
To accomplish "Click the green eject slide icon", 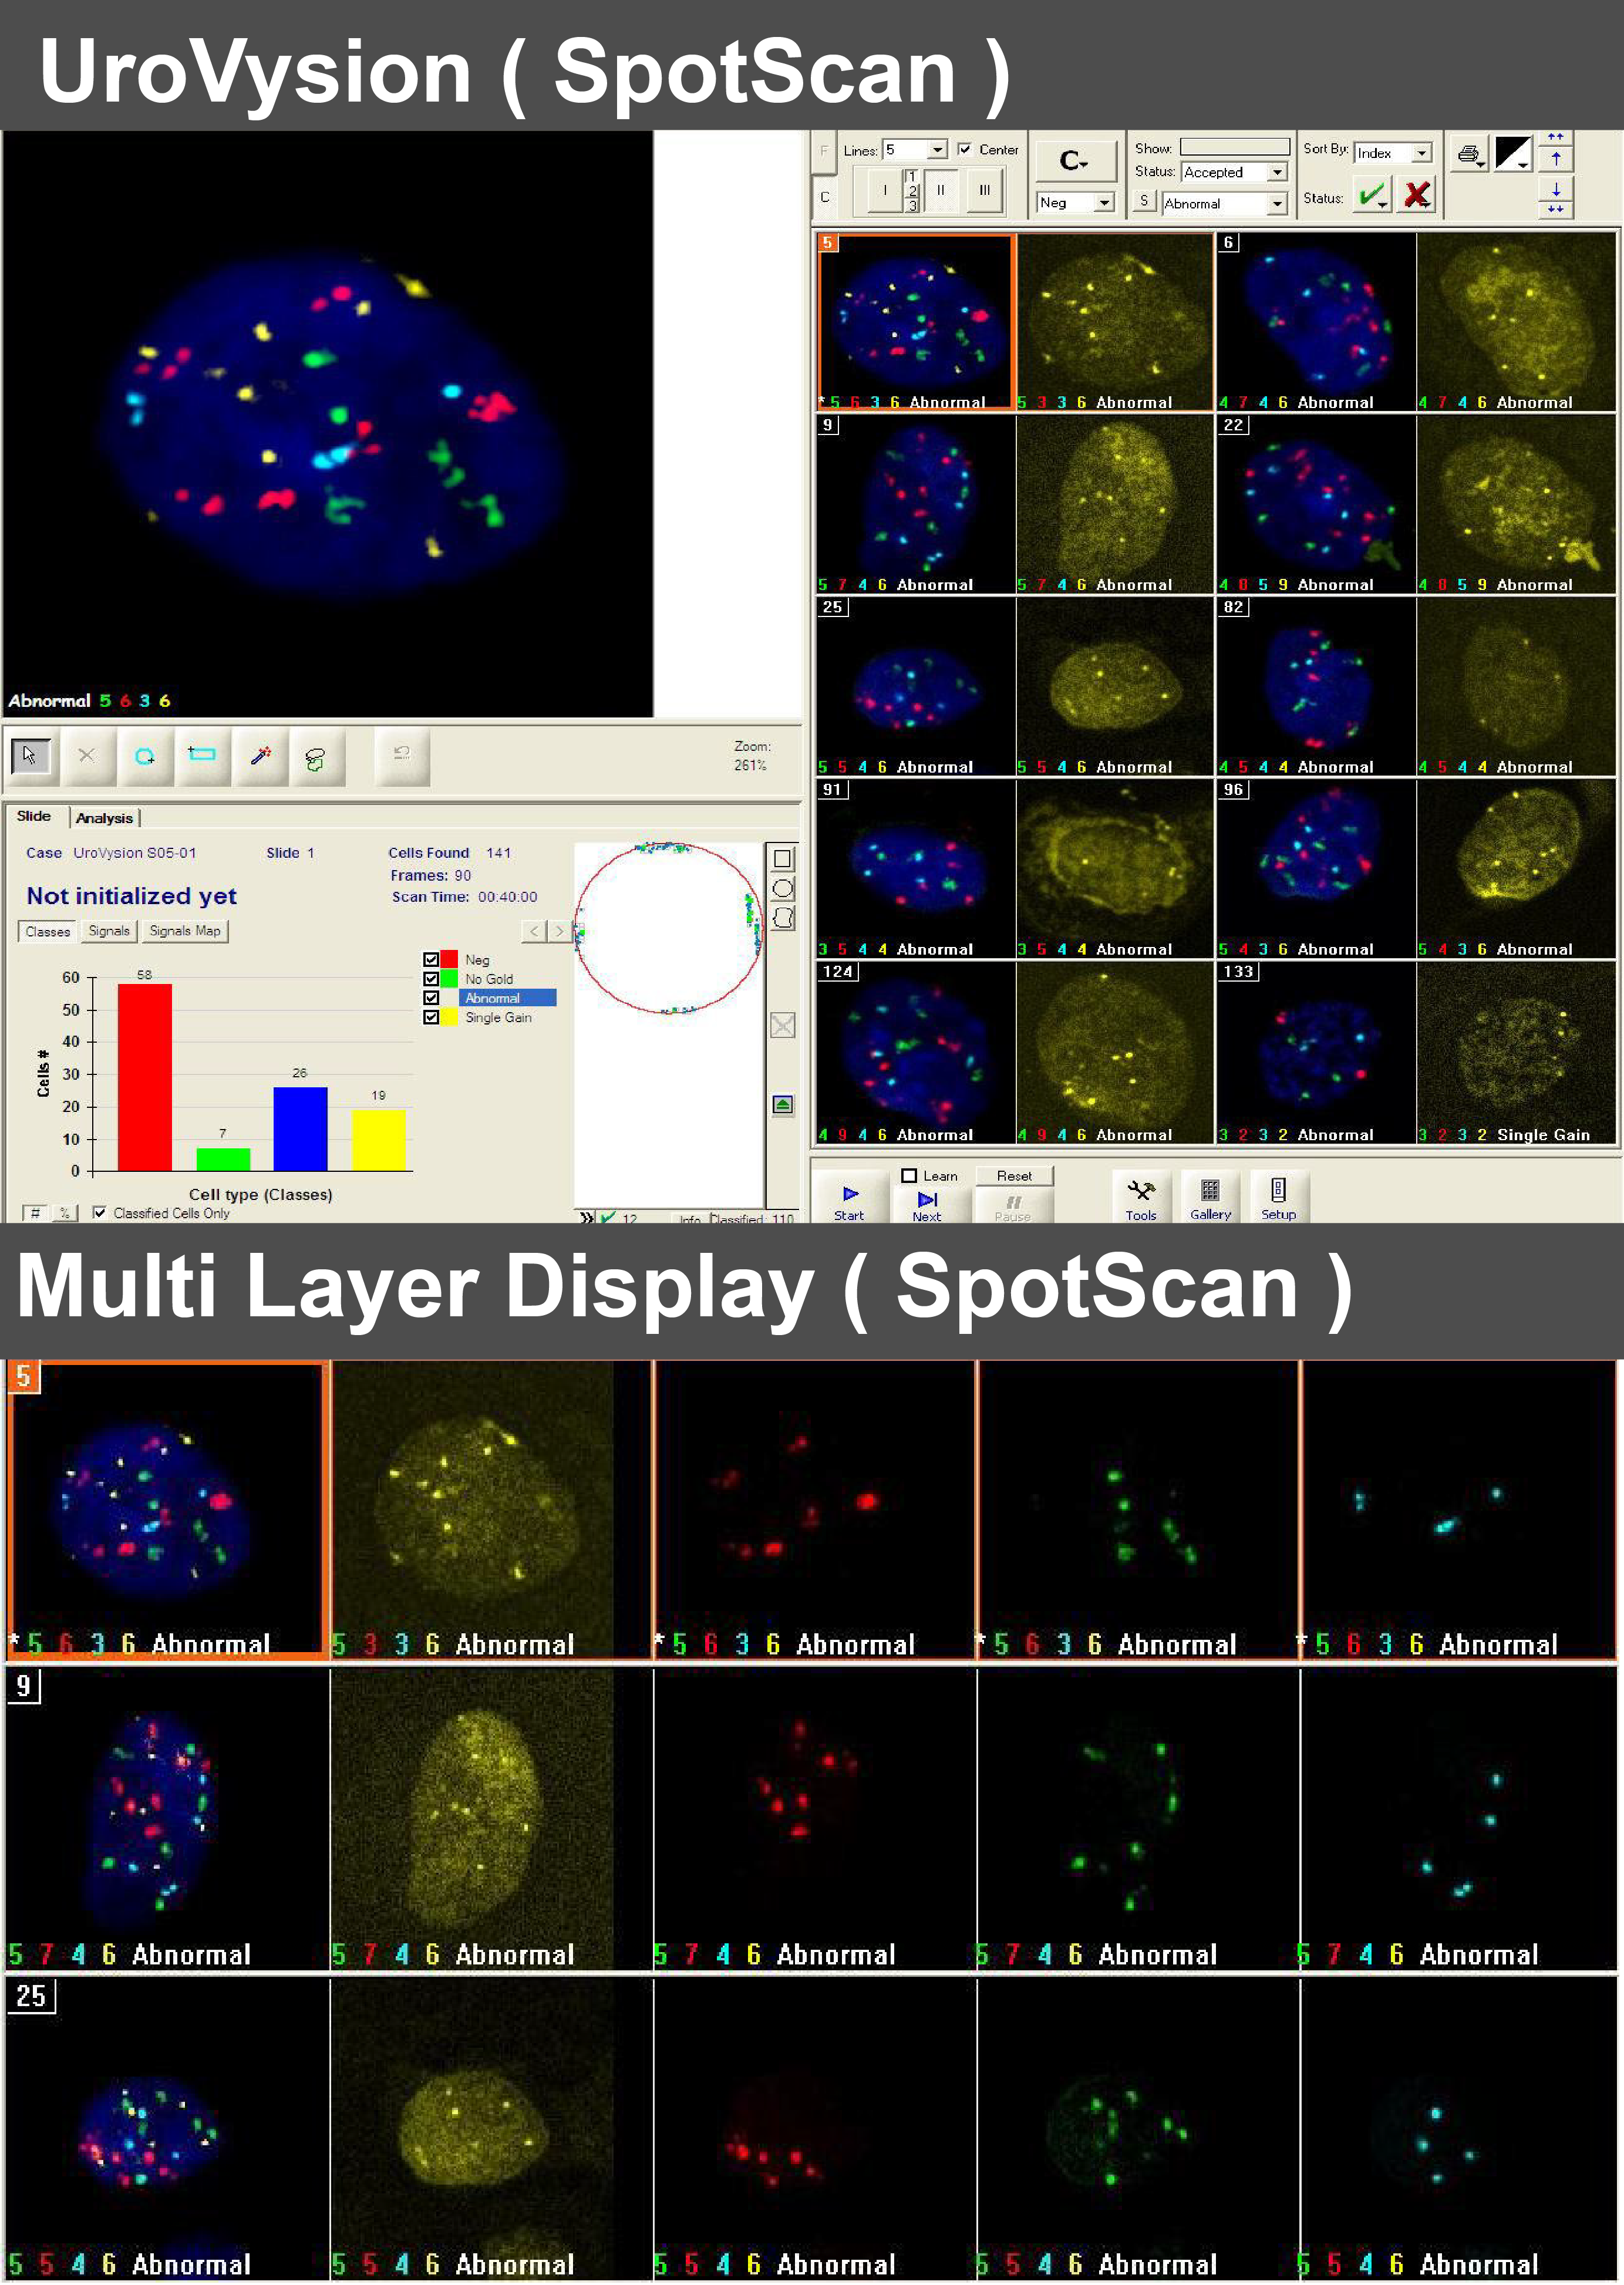I will [783, 1104].
